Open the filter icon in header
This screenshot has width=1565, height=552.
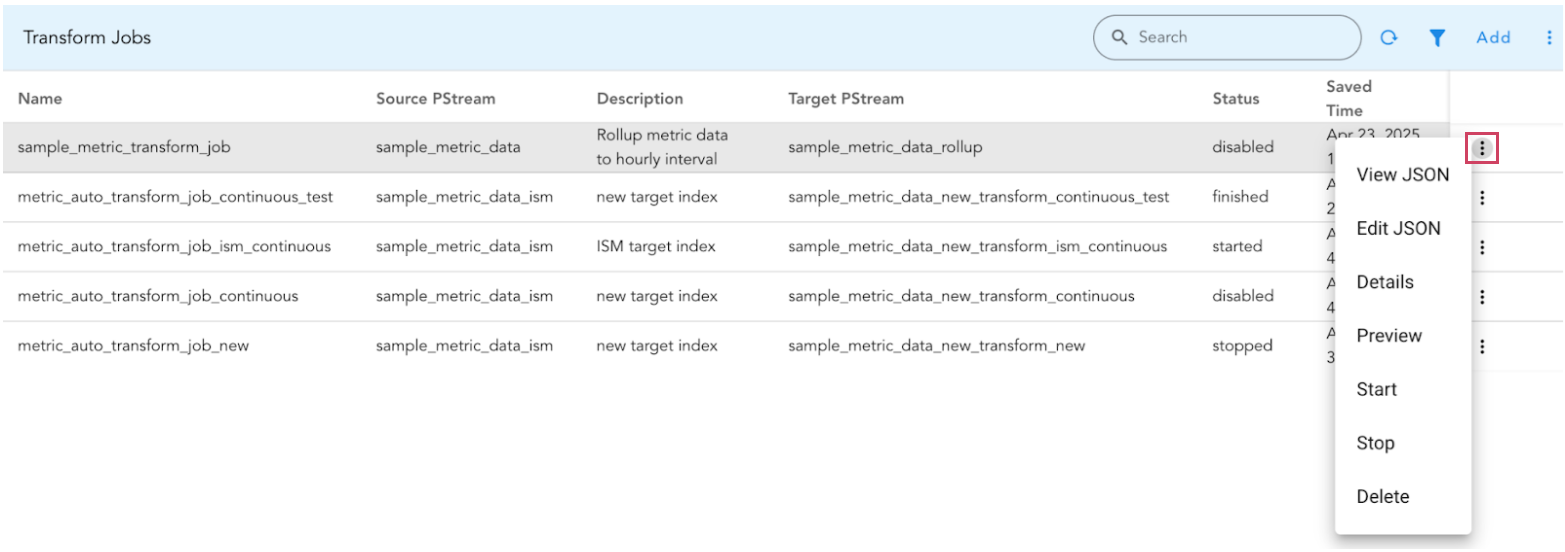pyautogui.click(x=1437, y=38)
